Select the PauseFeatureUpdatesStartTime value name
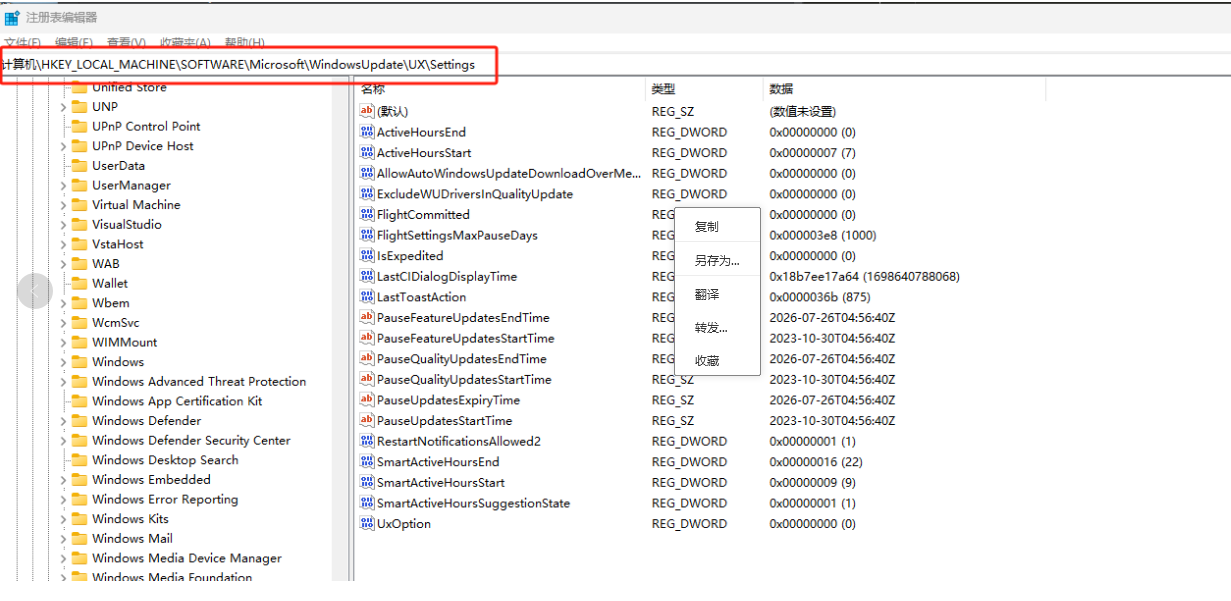The width and height of the screenshot is (1231, 601). pyautogui.click(x=465, y=338)
